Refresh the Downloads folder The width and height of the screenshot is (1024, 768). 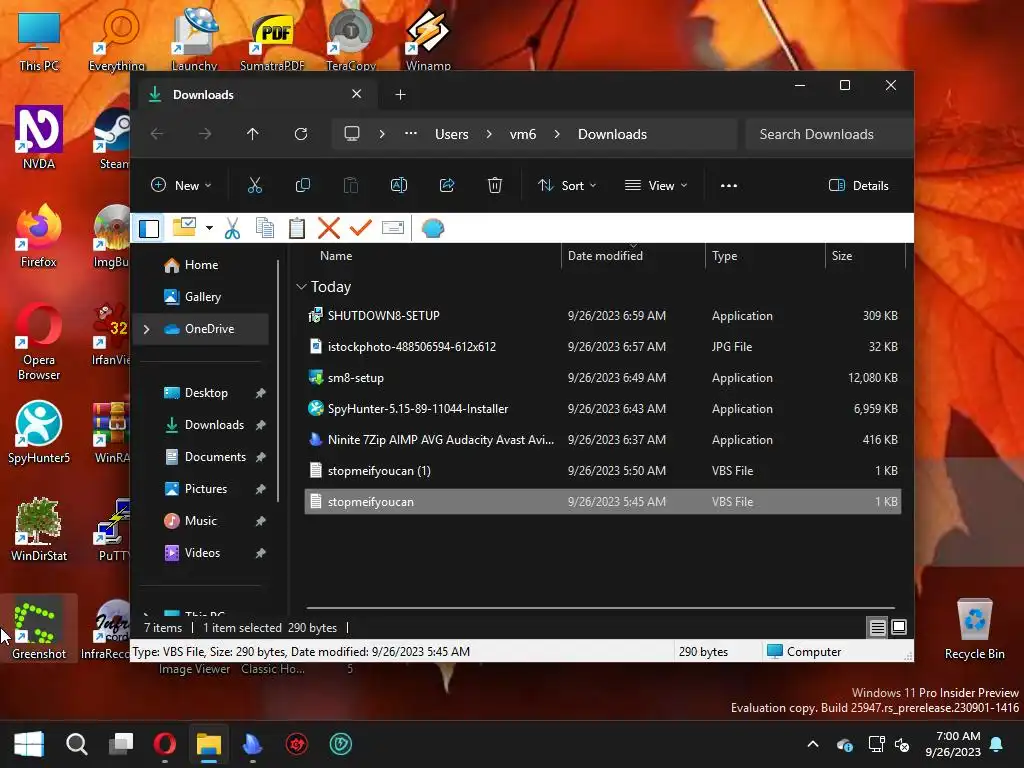click(x=300, y=134)
